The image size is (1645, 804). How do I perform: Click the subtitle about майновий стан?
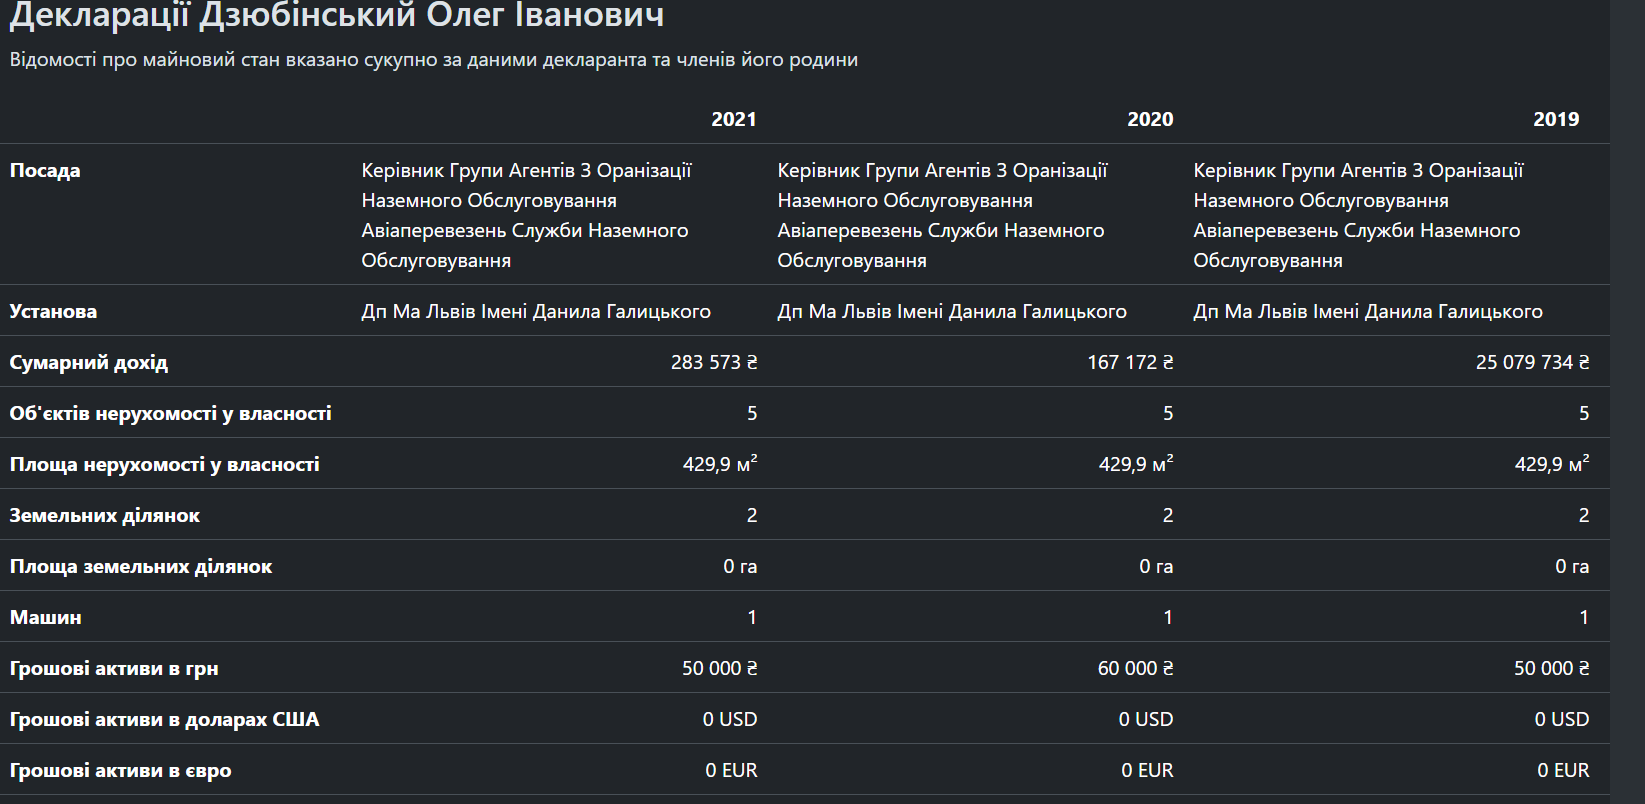tap(433, 60)
